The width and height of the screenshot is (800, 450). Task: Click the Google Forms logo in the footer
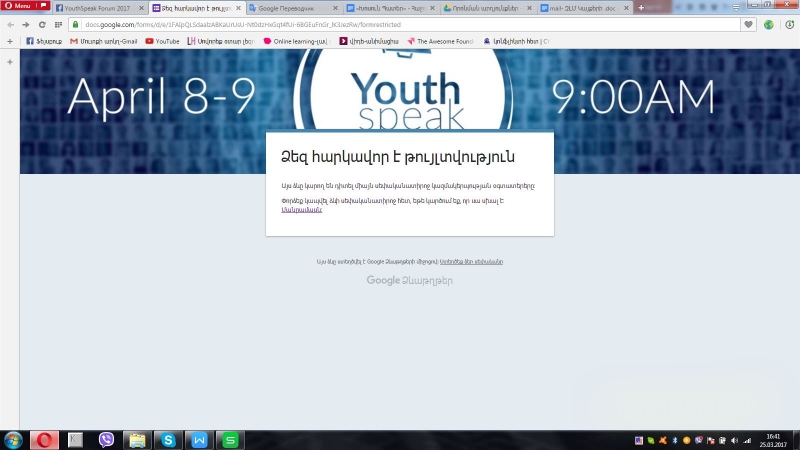click(409, 281)
